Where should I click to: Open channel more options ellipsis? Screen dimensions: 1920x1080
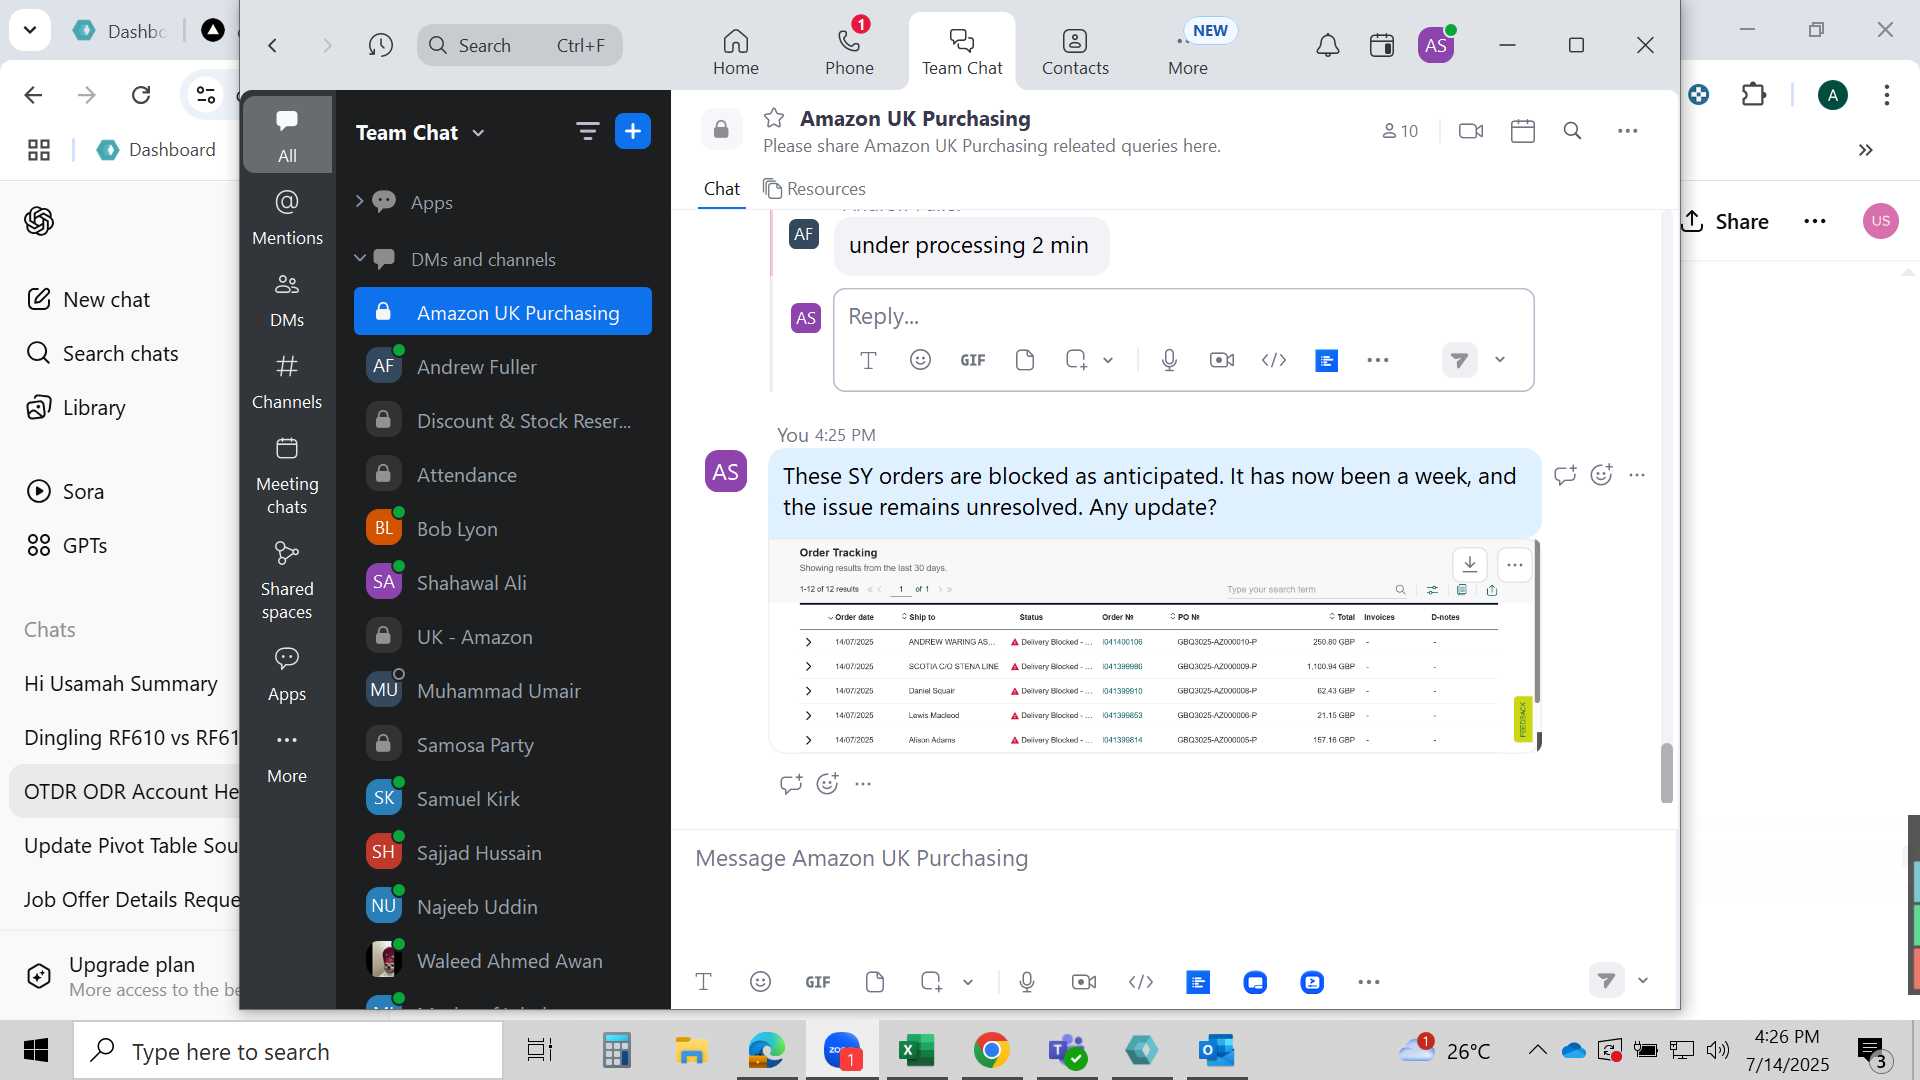click(1628, 131)
